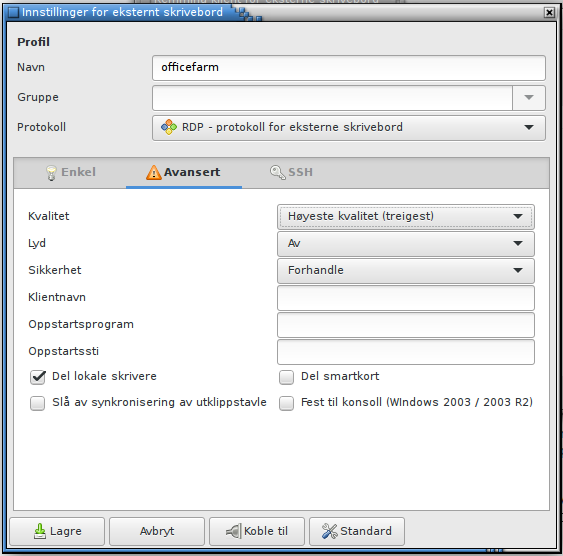Check Fest til konsoll option
This screenshot has height=556, width=563.
click(286, 403)
